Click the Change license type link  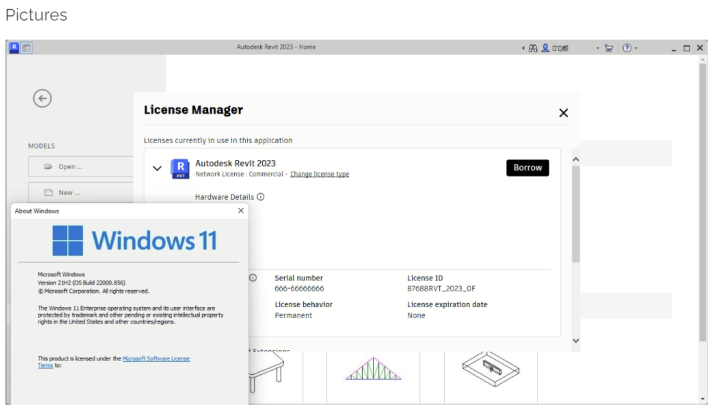pyautogui.click(x=319, y=174)
